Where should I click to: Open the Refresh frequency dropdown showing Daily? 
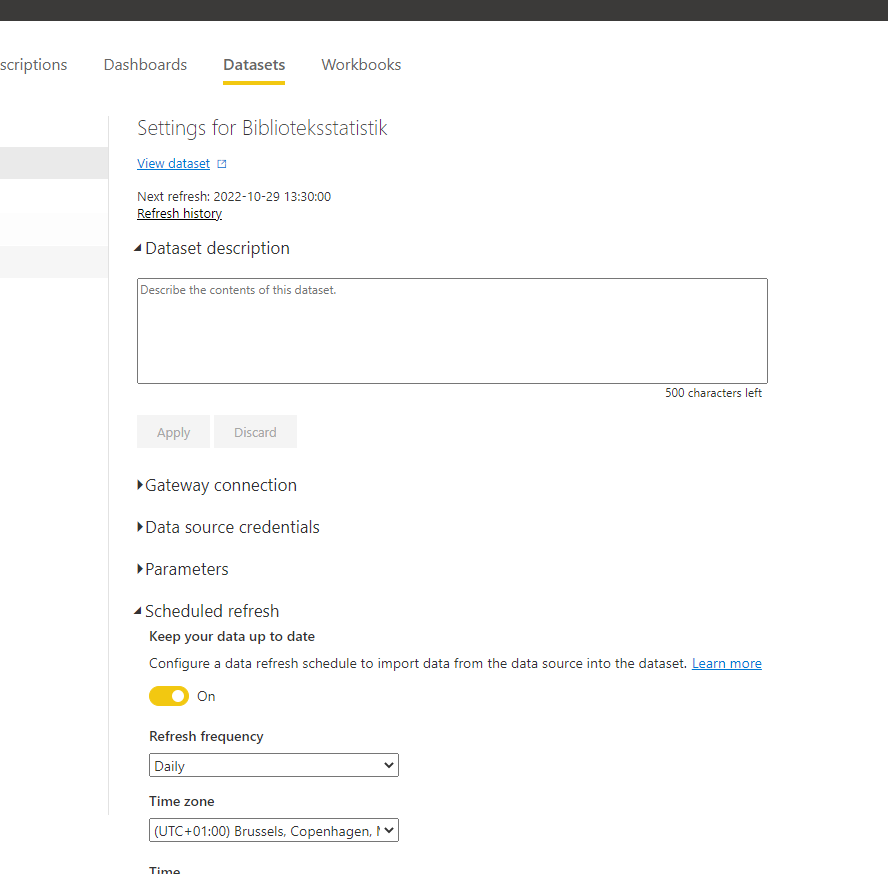click(274, 765)
